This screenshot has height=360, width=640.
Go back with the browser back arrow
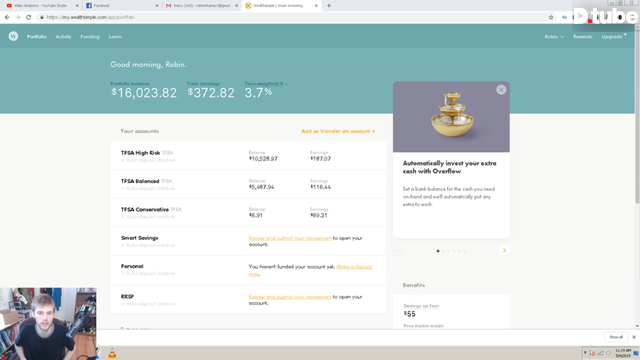[x=7, y=17]
